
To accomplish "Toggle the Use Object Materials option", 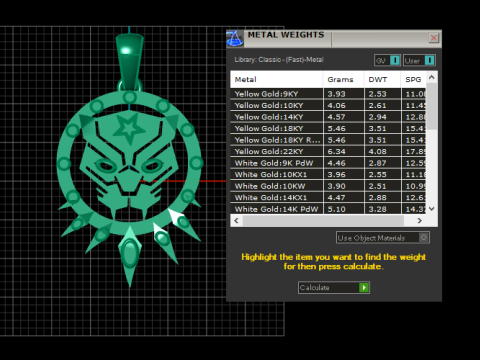I will click(x=383, y=238).
